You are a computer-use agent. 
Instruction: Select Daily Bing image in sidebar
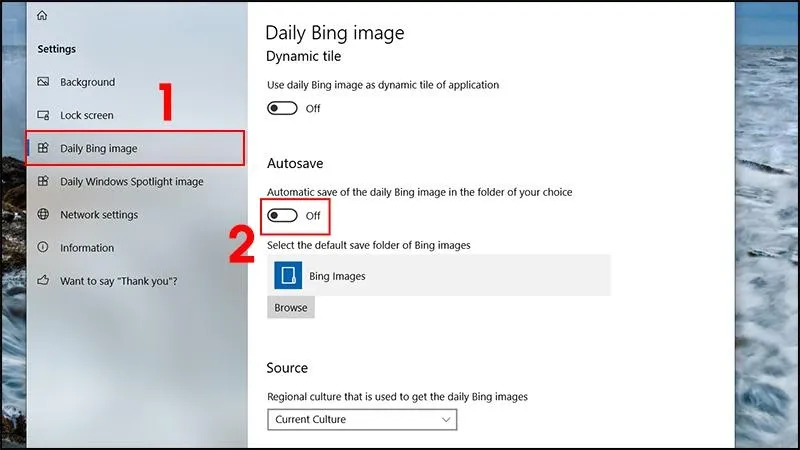tap(136, 148)
